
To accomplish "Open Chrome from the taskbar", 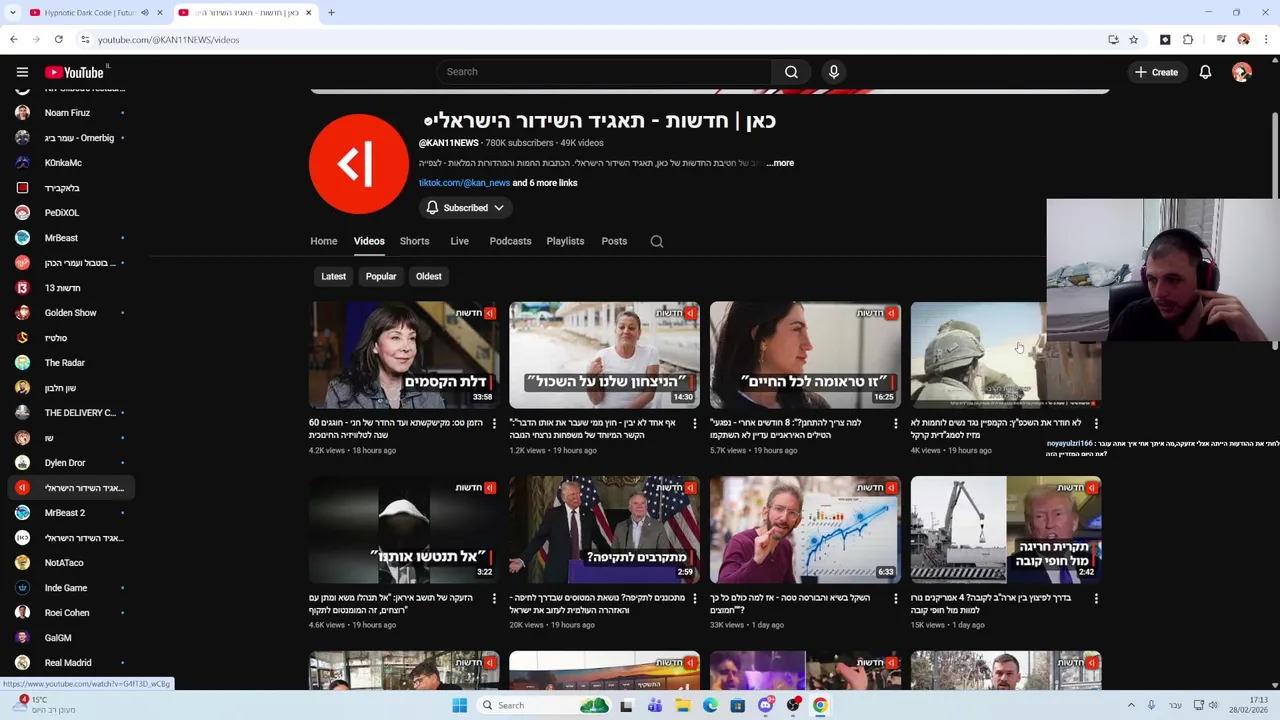I will pyautogui.click(x=820, y=705).
